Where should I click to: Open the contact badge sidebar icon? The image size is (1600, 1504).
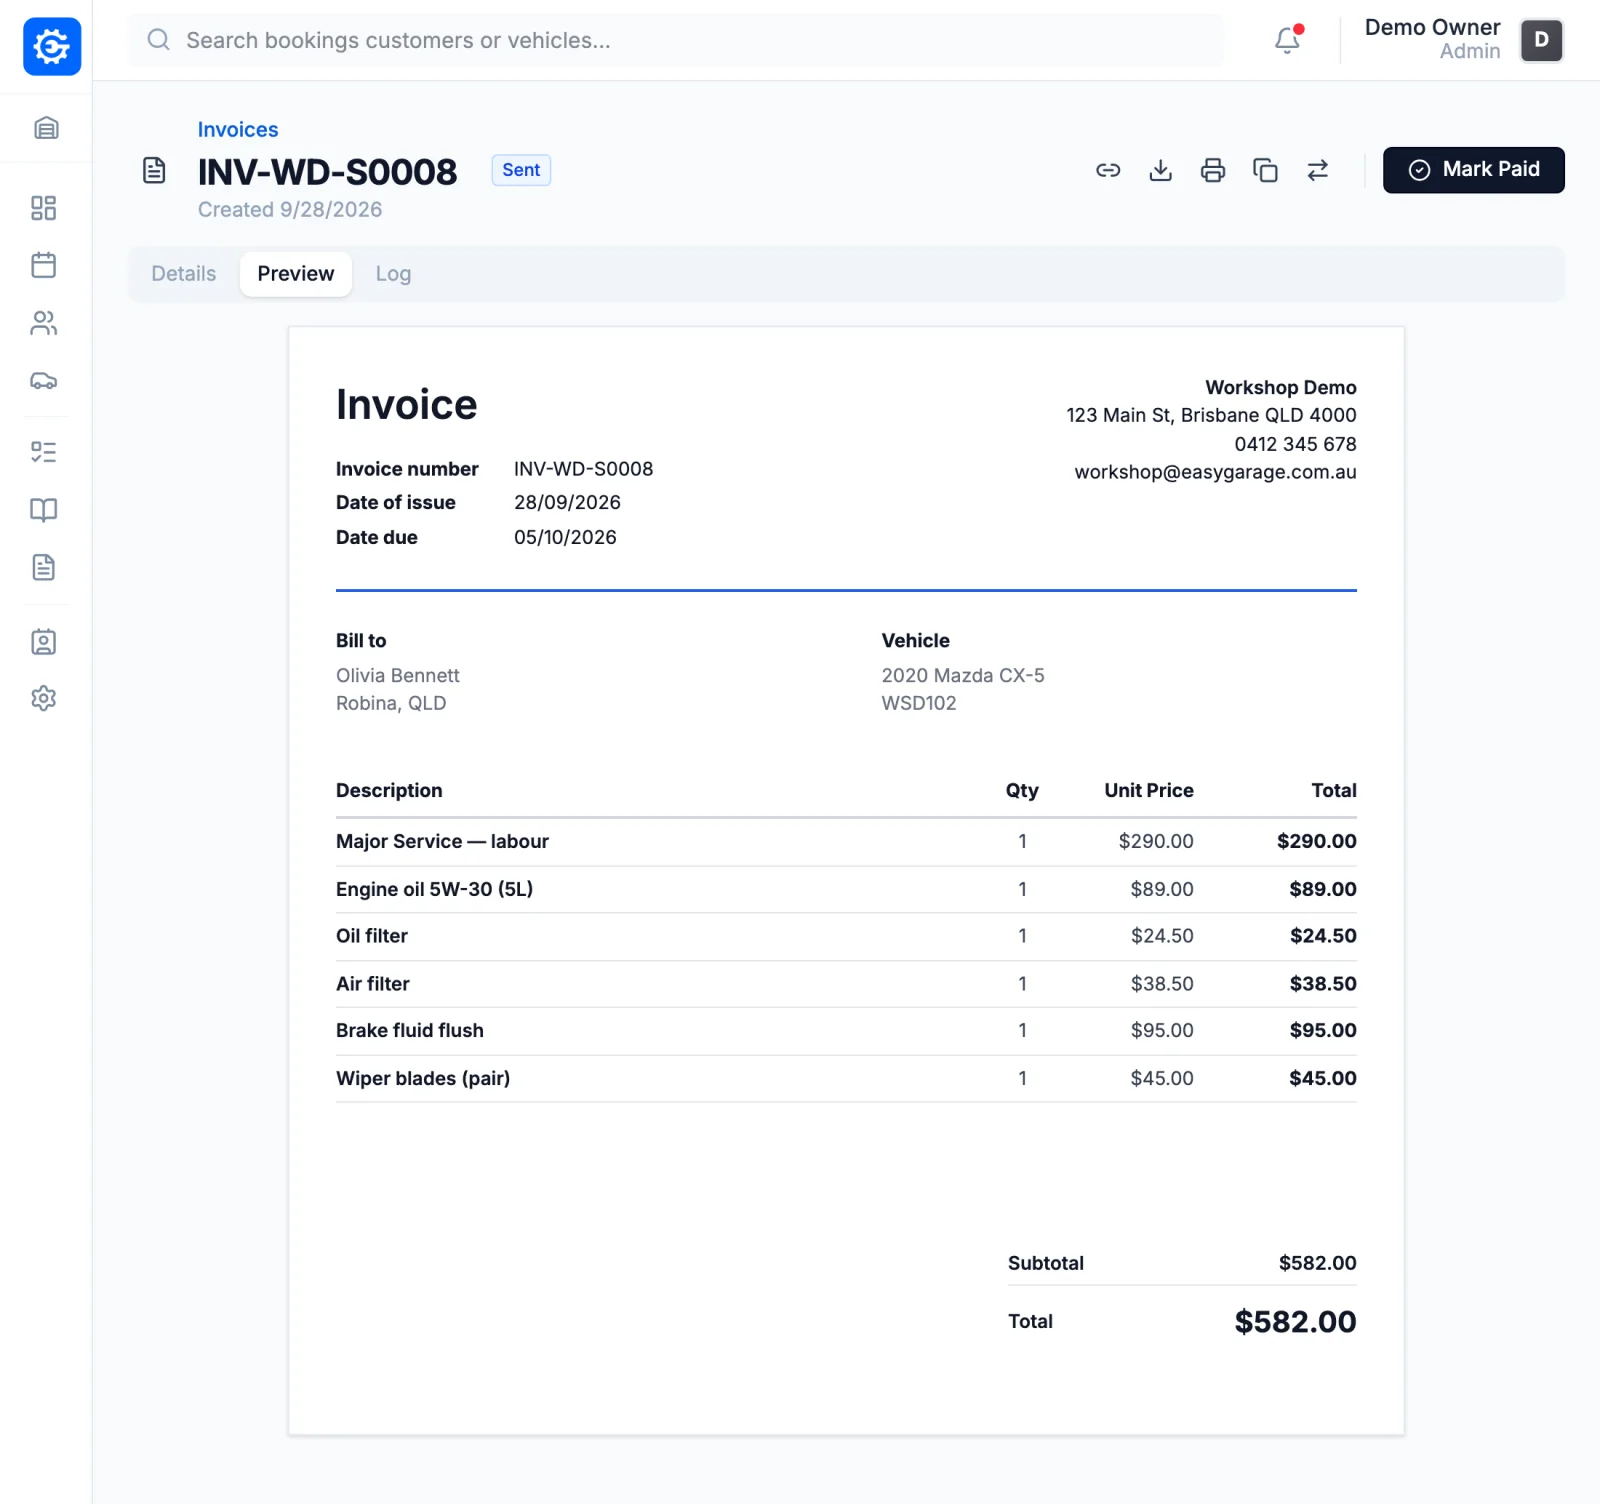coord(44,641)
